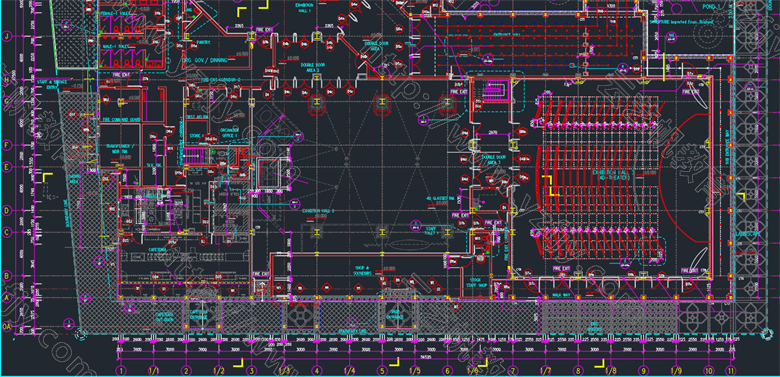Select grid bubble 1/2 on bottom axis
The width and height of the screenshot is (780, 377).
point(219,371)
